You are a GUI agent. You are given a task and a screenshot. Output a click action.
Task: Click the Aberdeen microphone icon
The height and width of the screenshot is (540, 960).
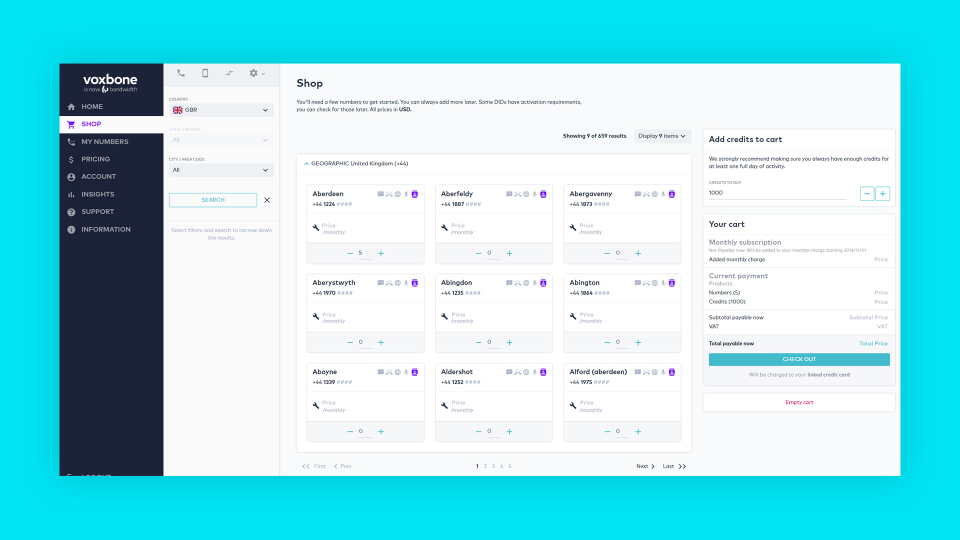[x=406, y=194]
